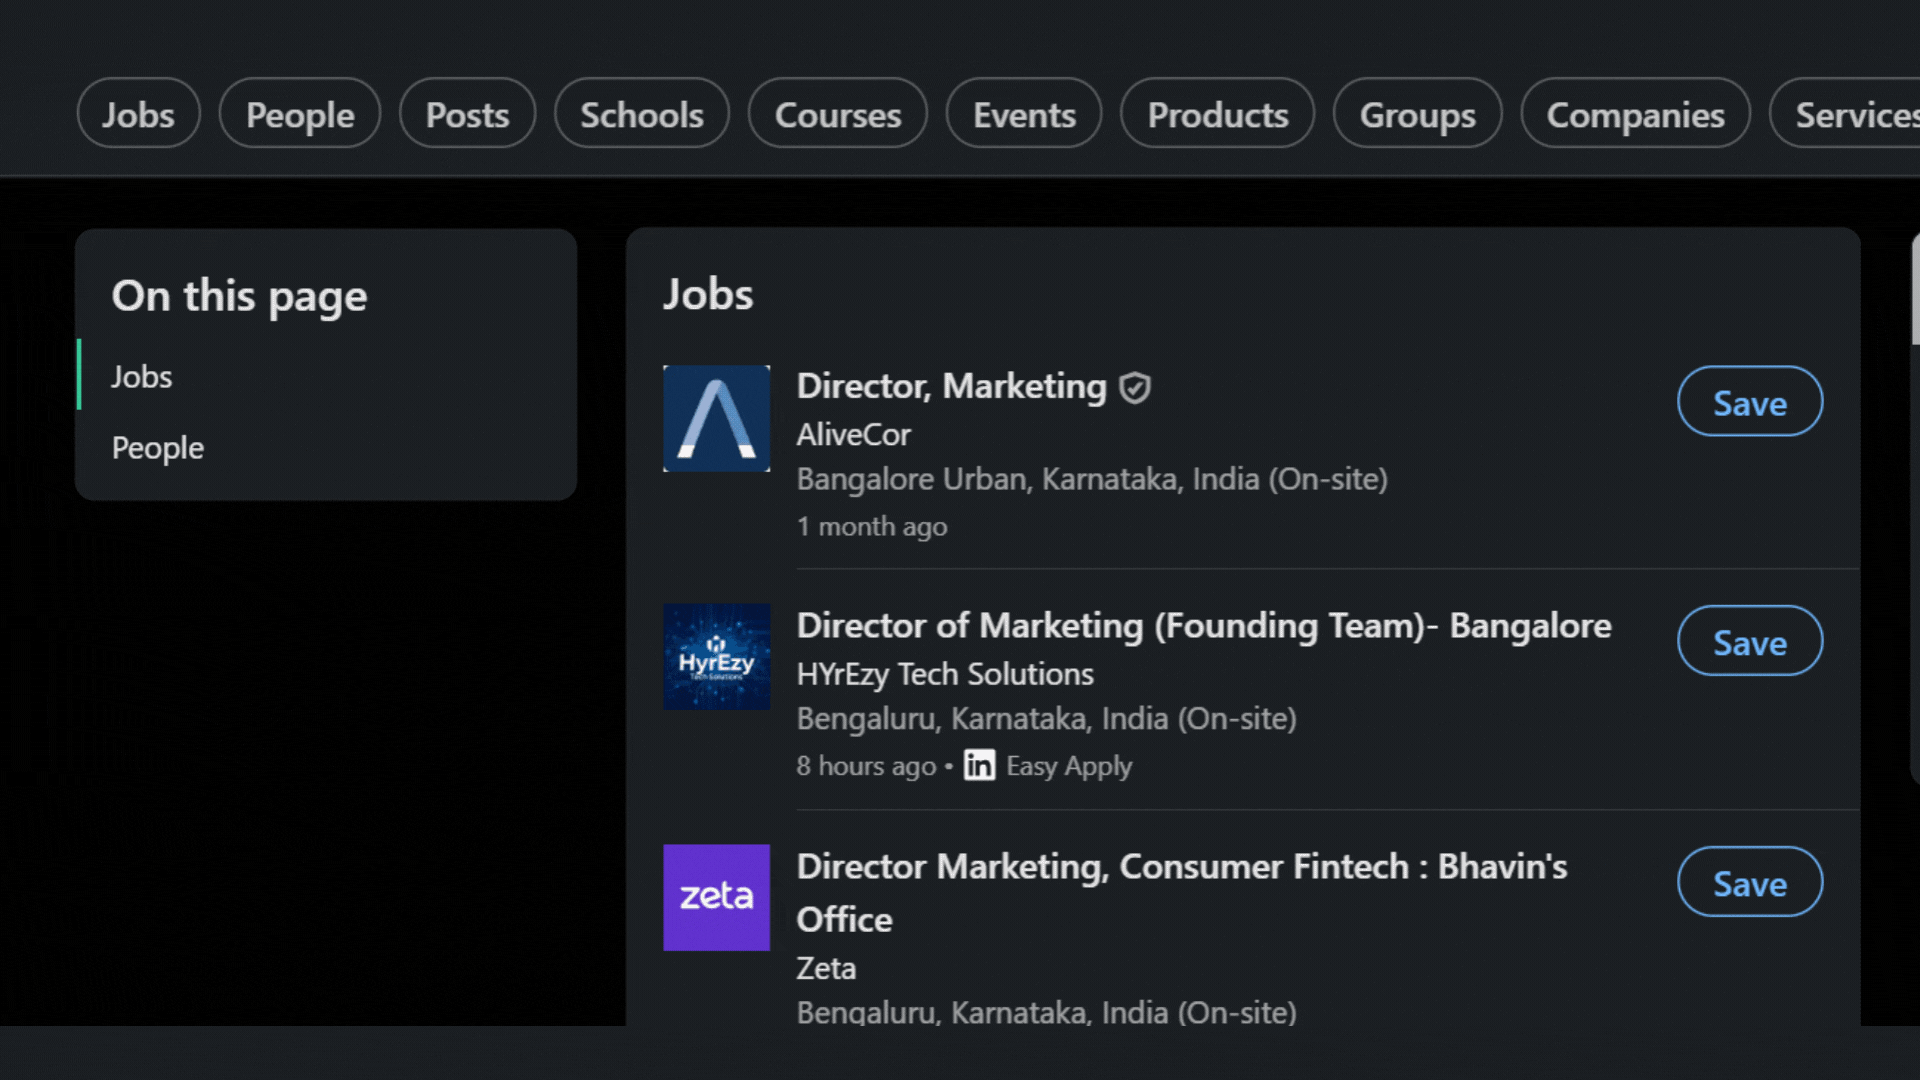Click the LinkedIn Easy Apply icon

click(x=979, y=765)
